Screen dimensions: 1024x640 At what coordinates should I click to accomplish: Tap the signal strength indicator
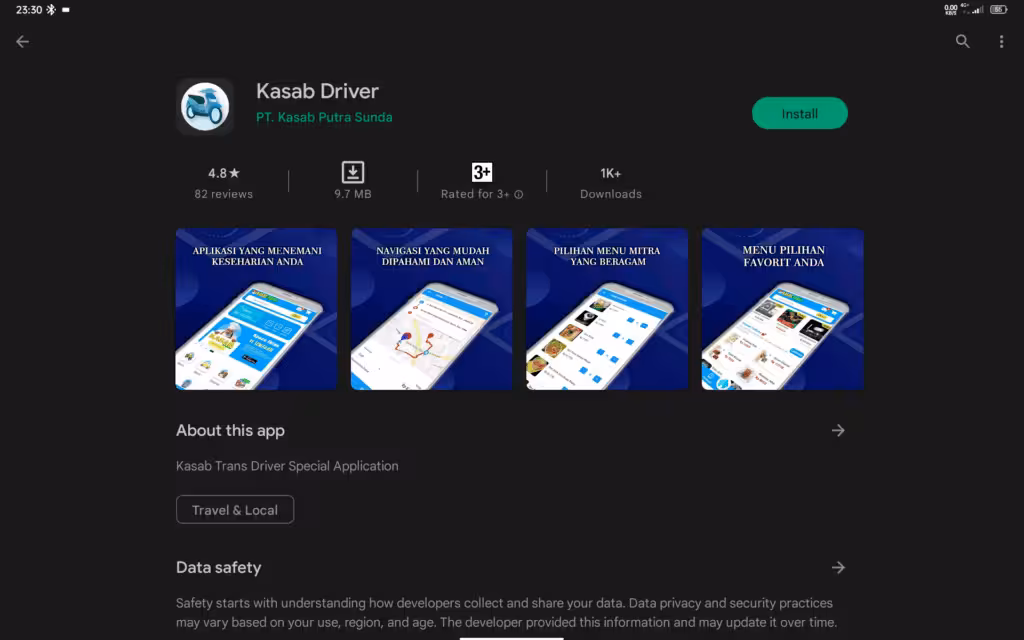978,9
